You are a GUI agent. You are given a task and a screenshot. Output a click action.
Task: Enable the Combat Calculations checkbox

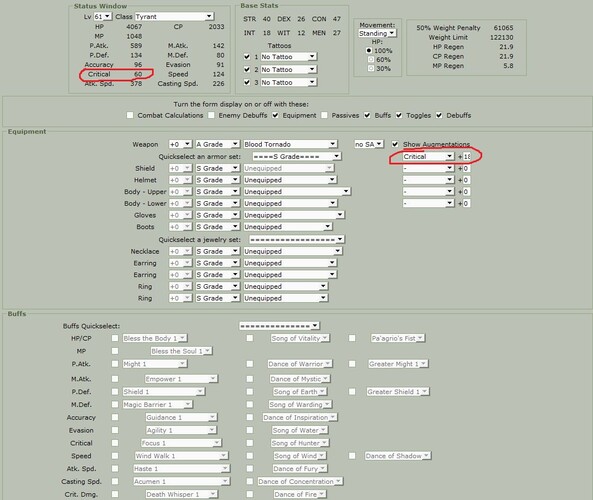coord(130,115)
